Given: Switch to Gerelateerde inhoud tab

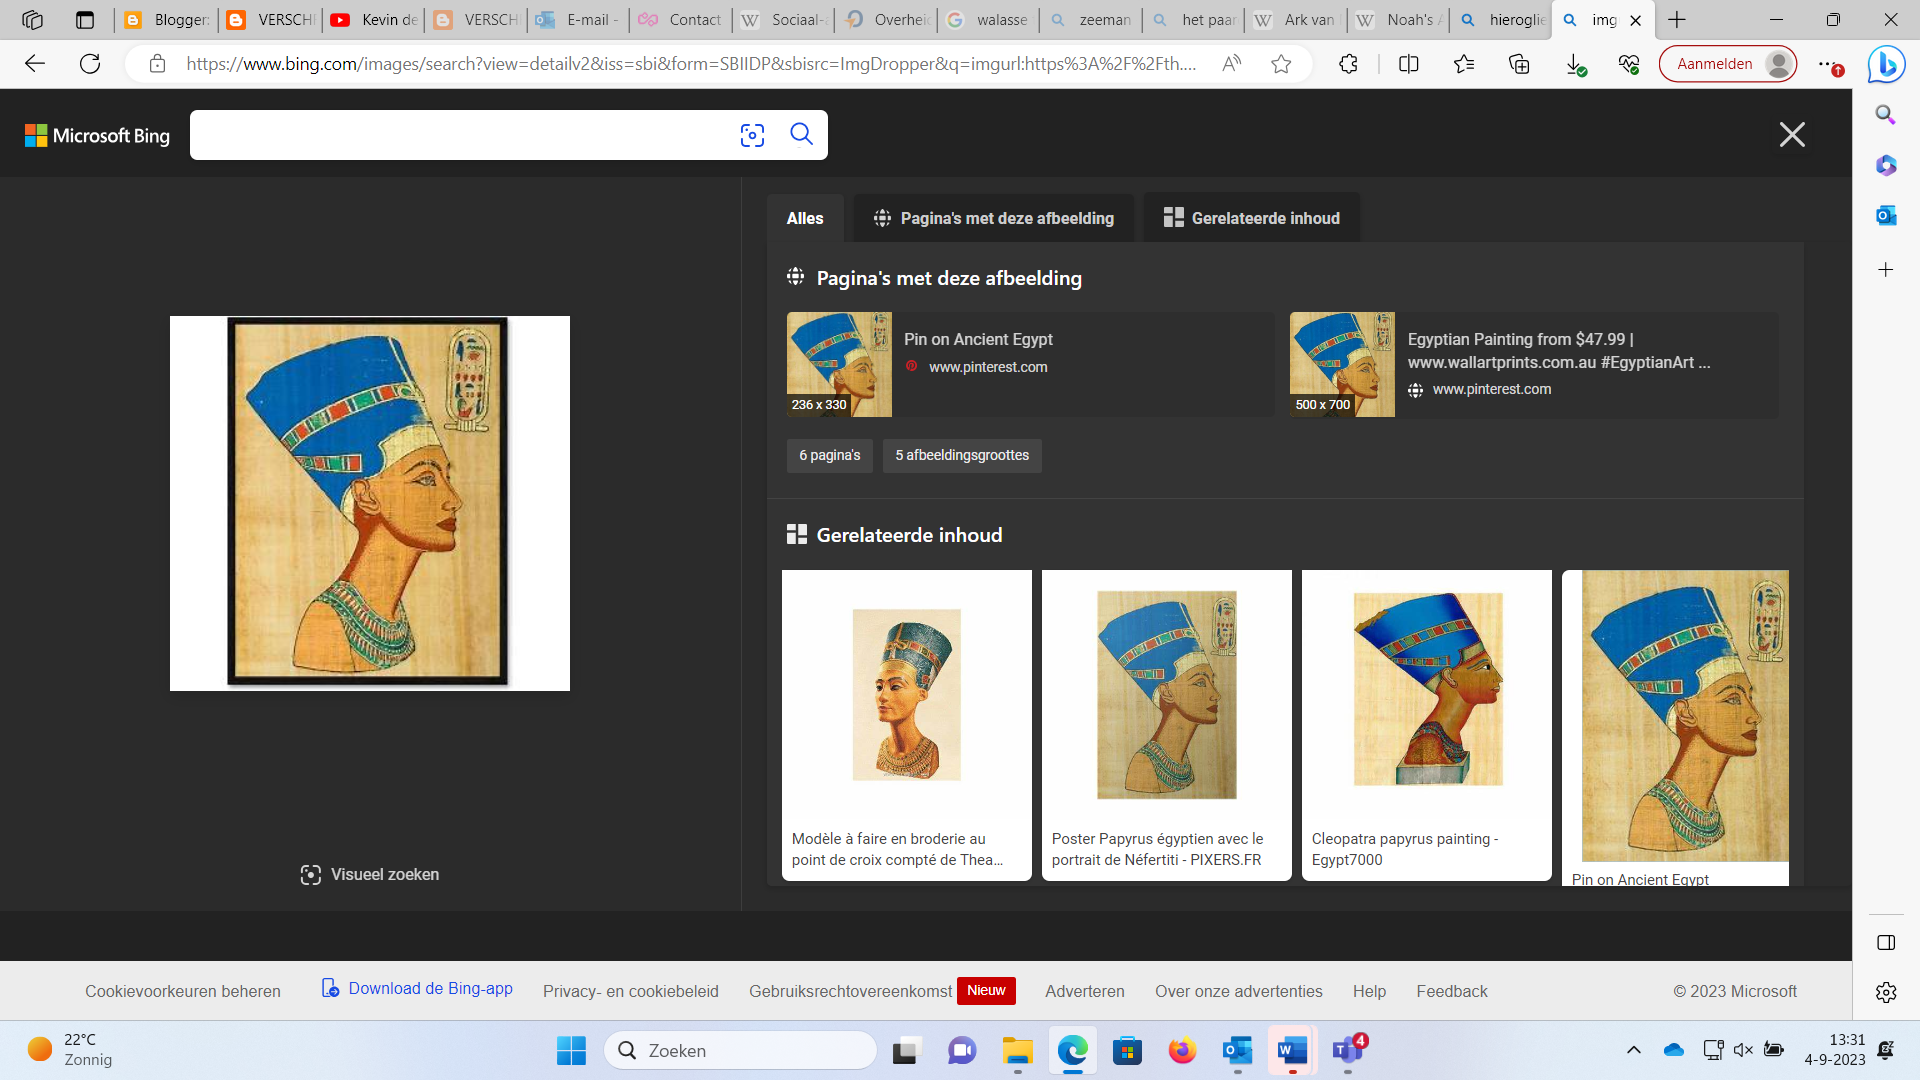Looking at the screenshot, I should pyautogui.click(x=1251, y=218).
